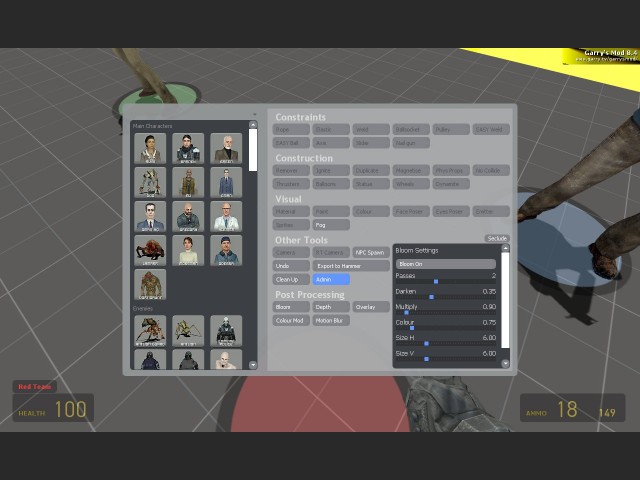This screenshot has height=480, width=640.
Task: Select the Ballsocket constraint tool
Action: tap(411, 129)
